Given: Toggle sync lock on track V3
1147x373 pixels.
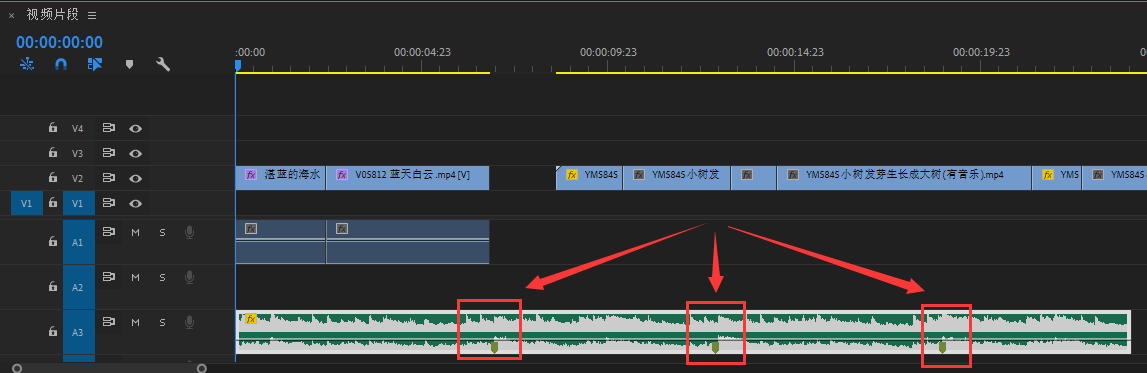Looking at the screenshot, I should click(109, 153).
